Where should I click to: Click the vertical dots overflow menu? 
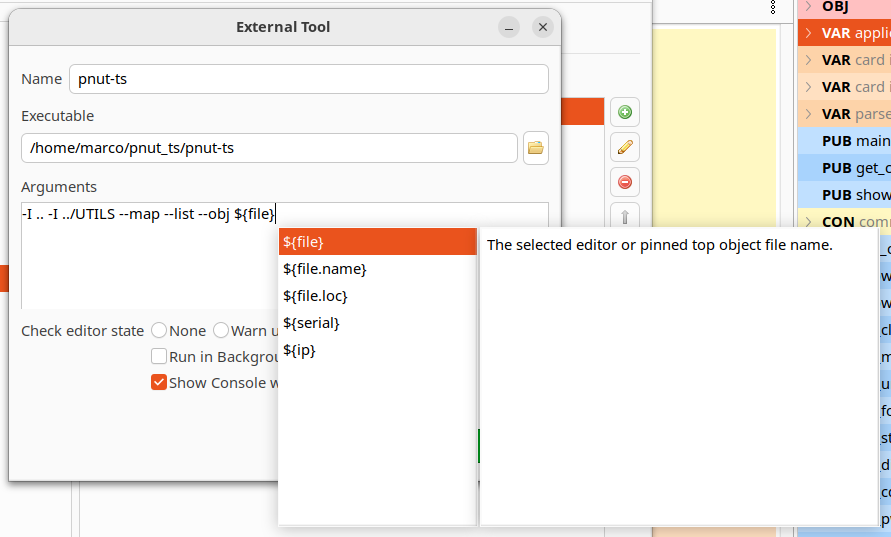[x=773, y=8]
